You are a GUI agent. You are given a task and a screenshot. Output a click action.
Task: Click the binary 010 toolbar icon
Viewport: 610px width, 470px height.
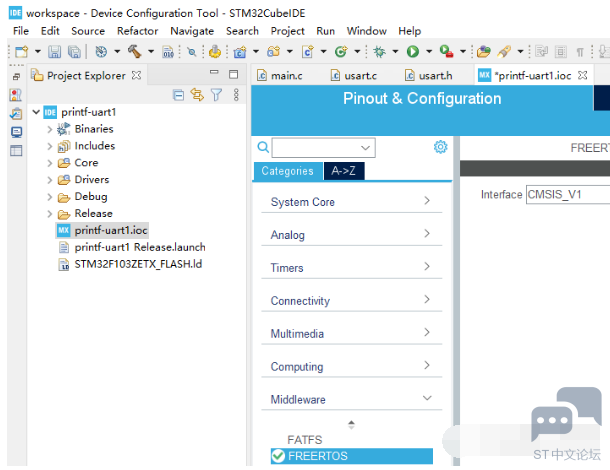point(168,51)
